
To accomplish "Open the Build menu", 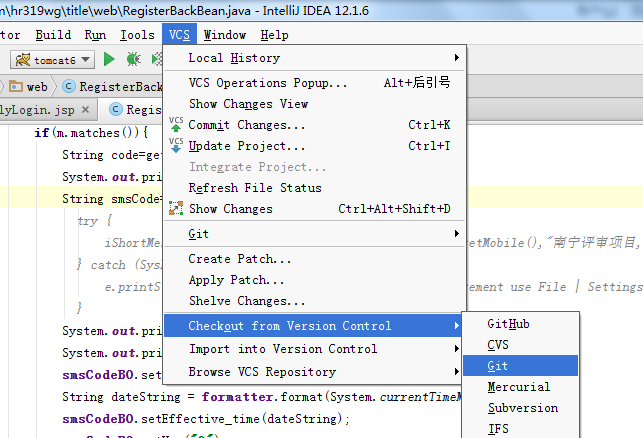I will click(53, 35).
